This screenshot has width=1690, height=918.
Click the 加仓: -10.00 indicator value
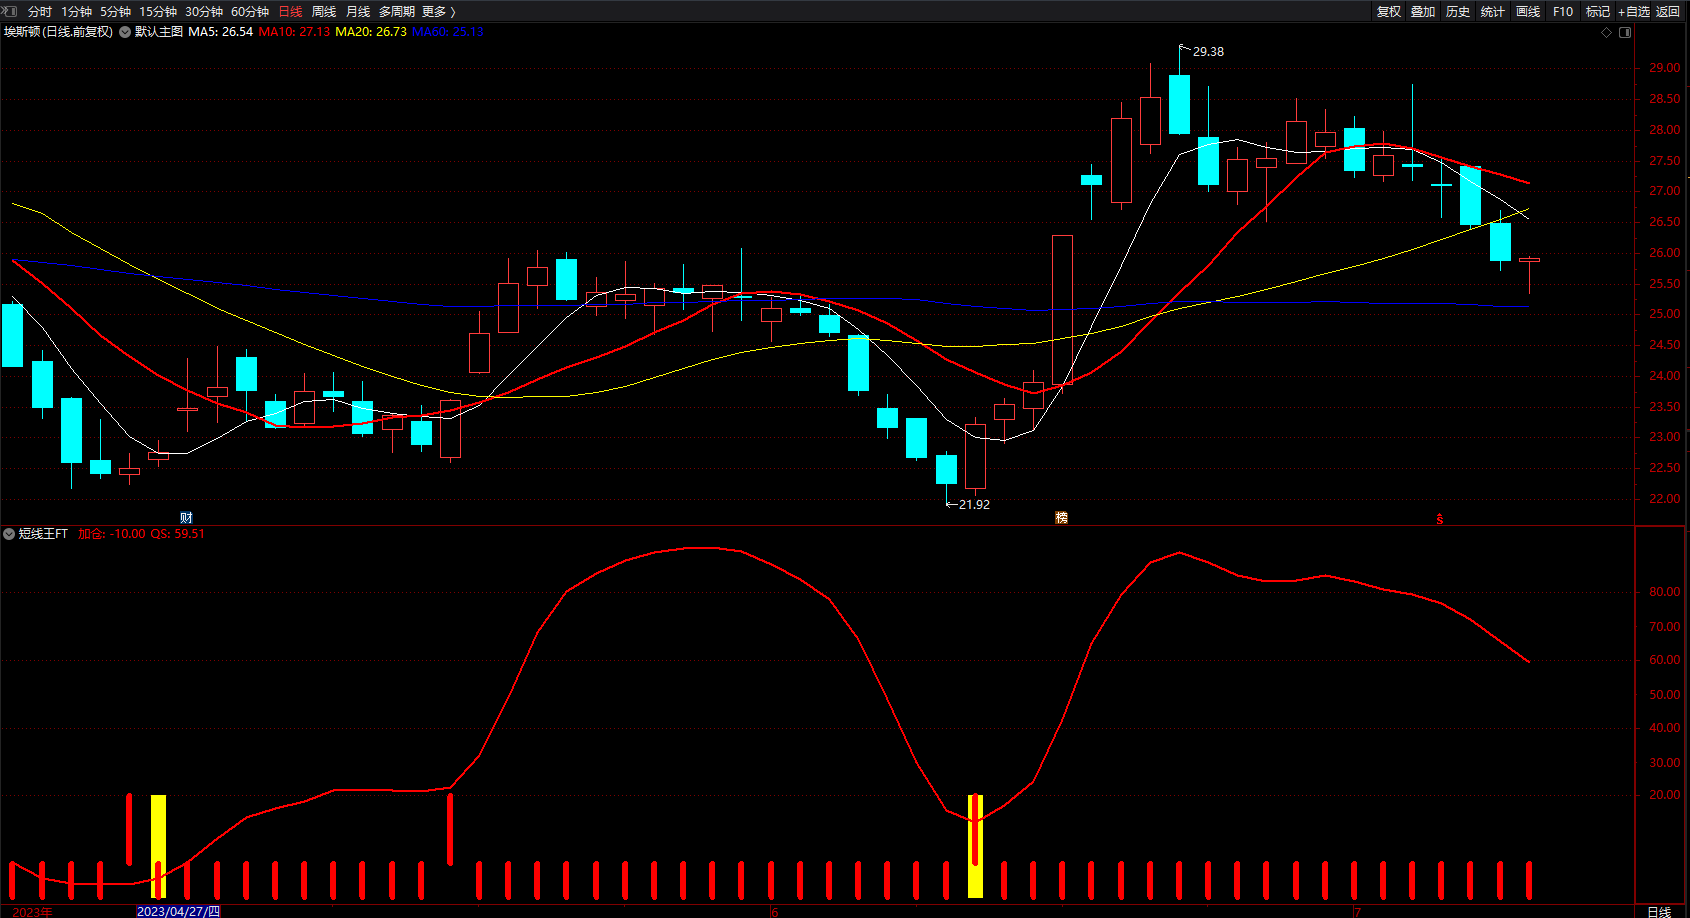[112, 534]
